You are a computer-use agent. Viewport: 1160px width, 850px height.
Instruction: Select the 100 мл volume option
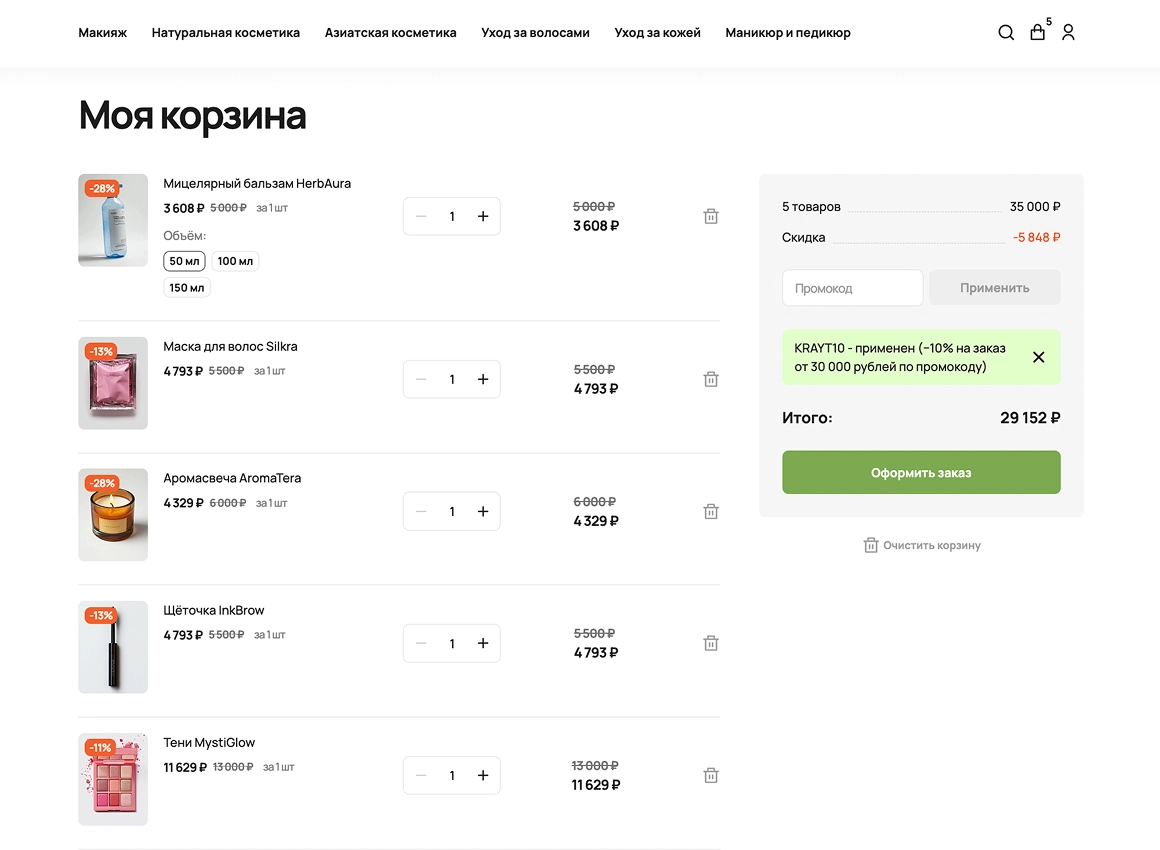(235, 261)
